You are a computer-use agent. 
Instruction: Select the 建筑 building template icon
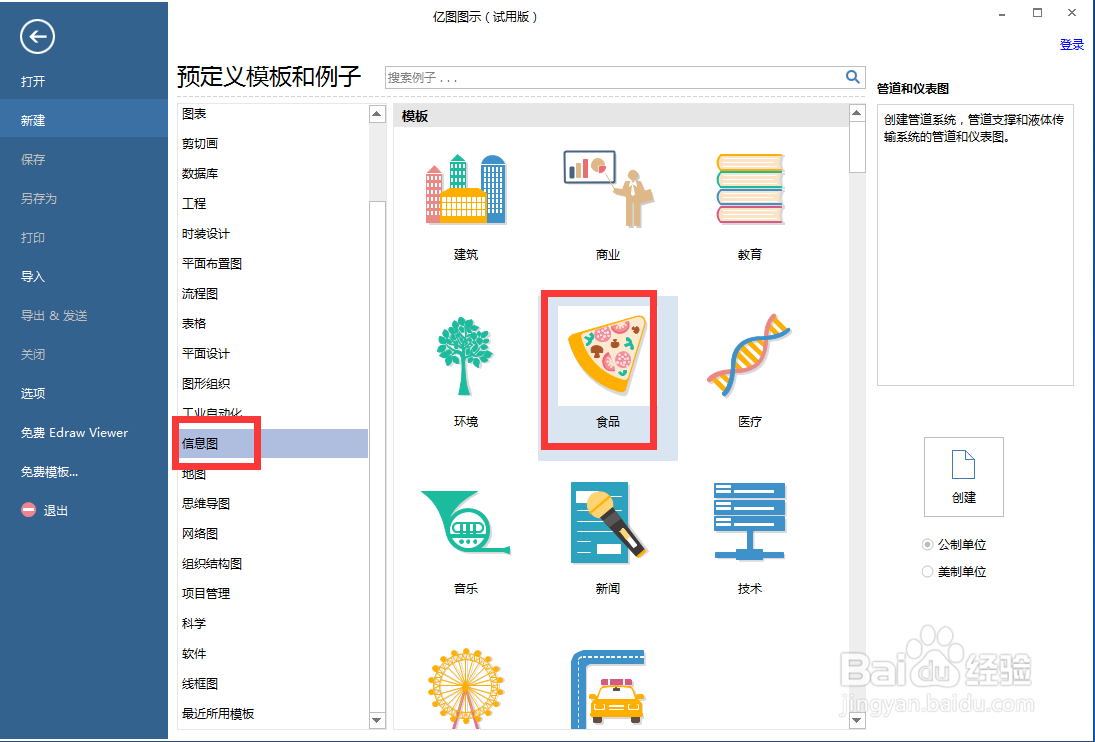pyautogui.click(x=465, y=189)
